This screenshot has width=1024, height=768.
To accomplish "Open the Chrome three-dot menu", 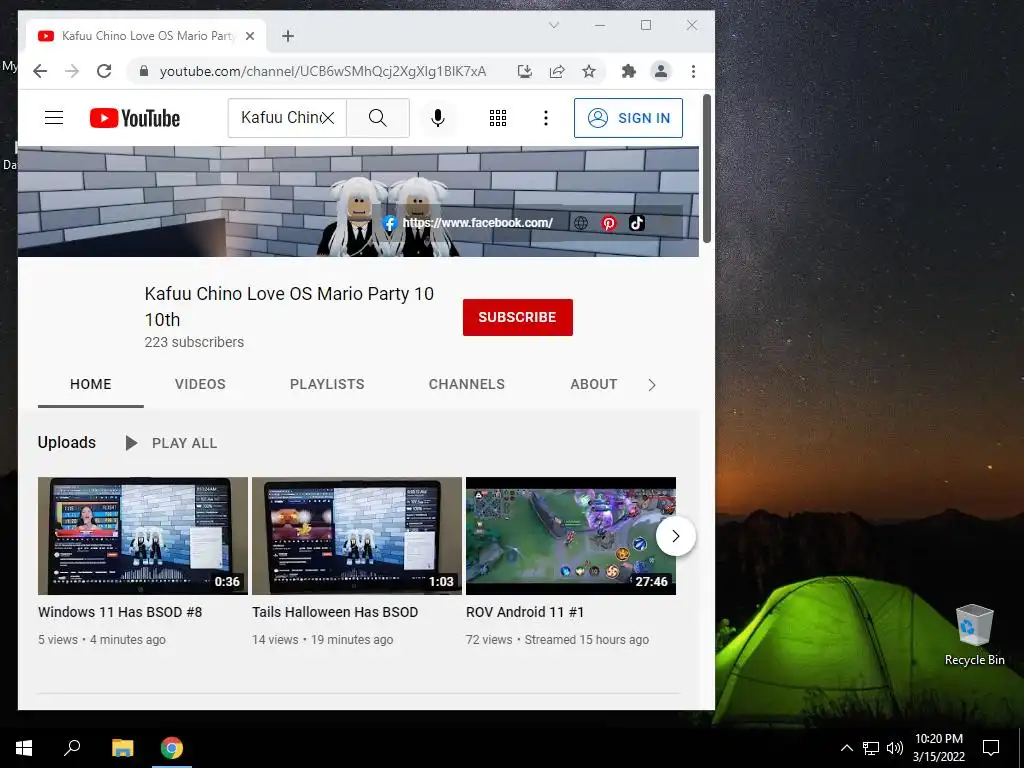I will [694, 71].
